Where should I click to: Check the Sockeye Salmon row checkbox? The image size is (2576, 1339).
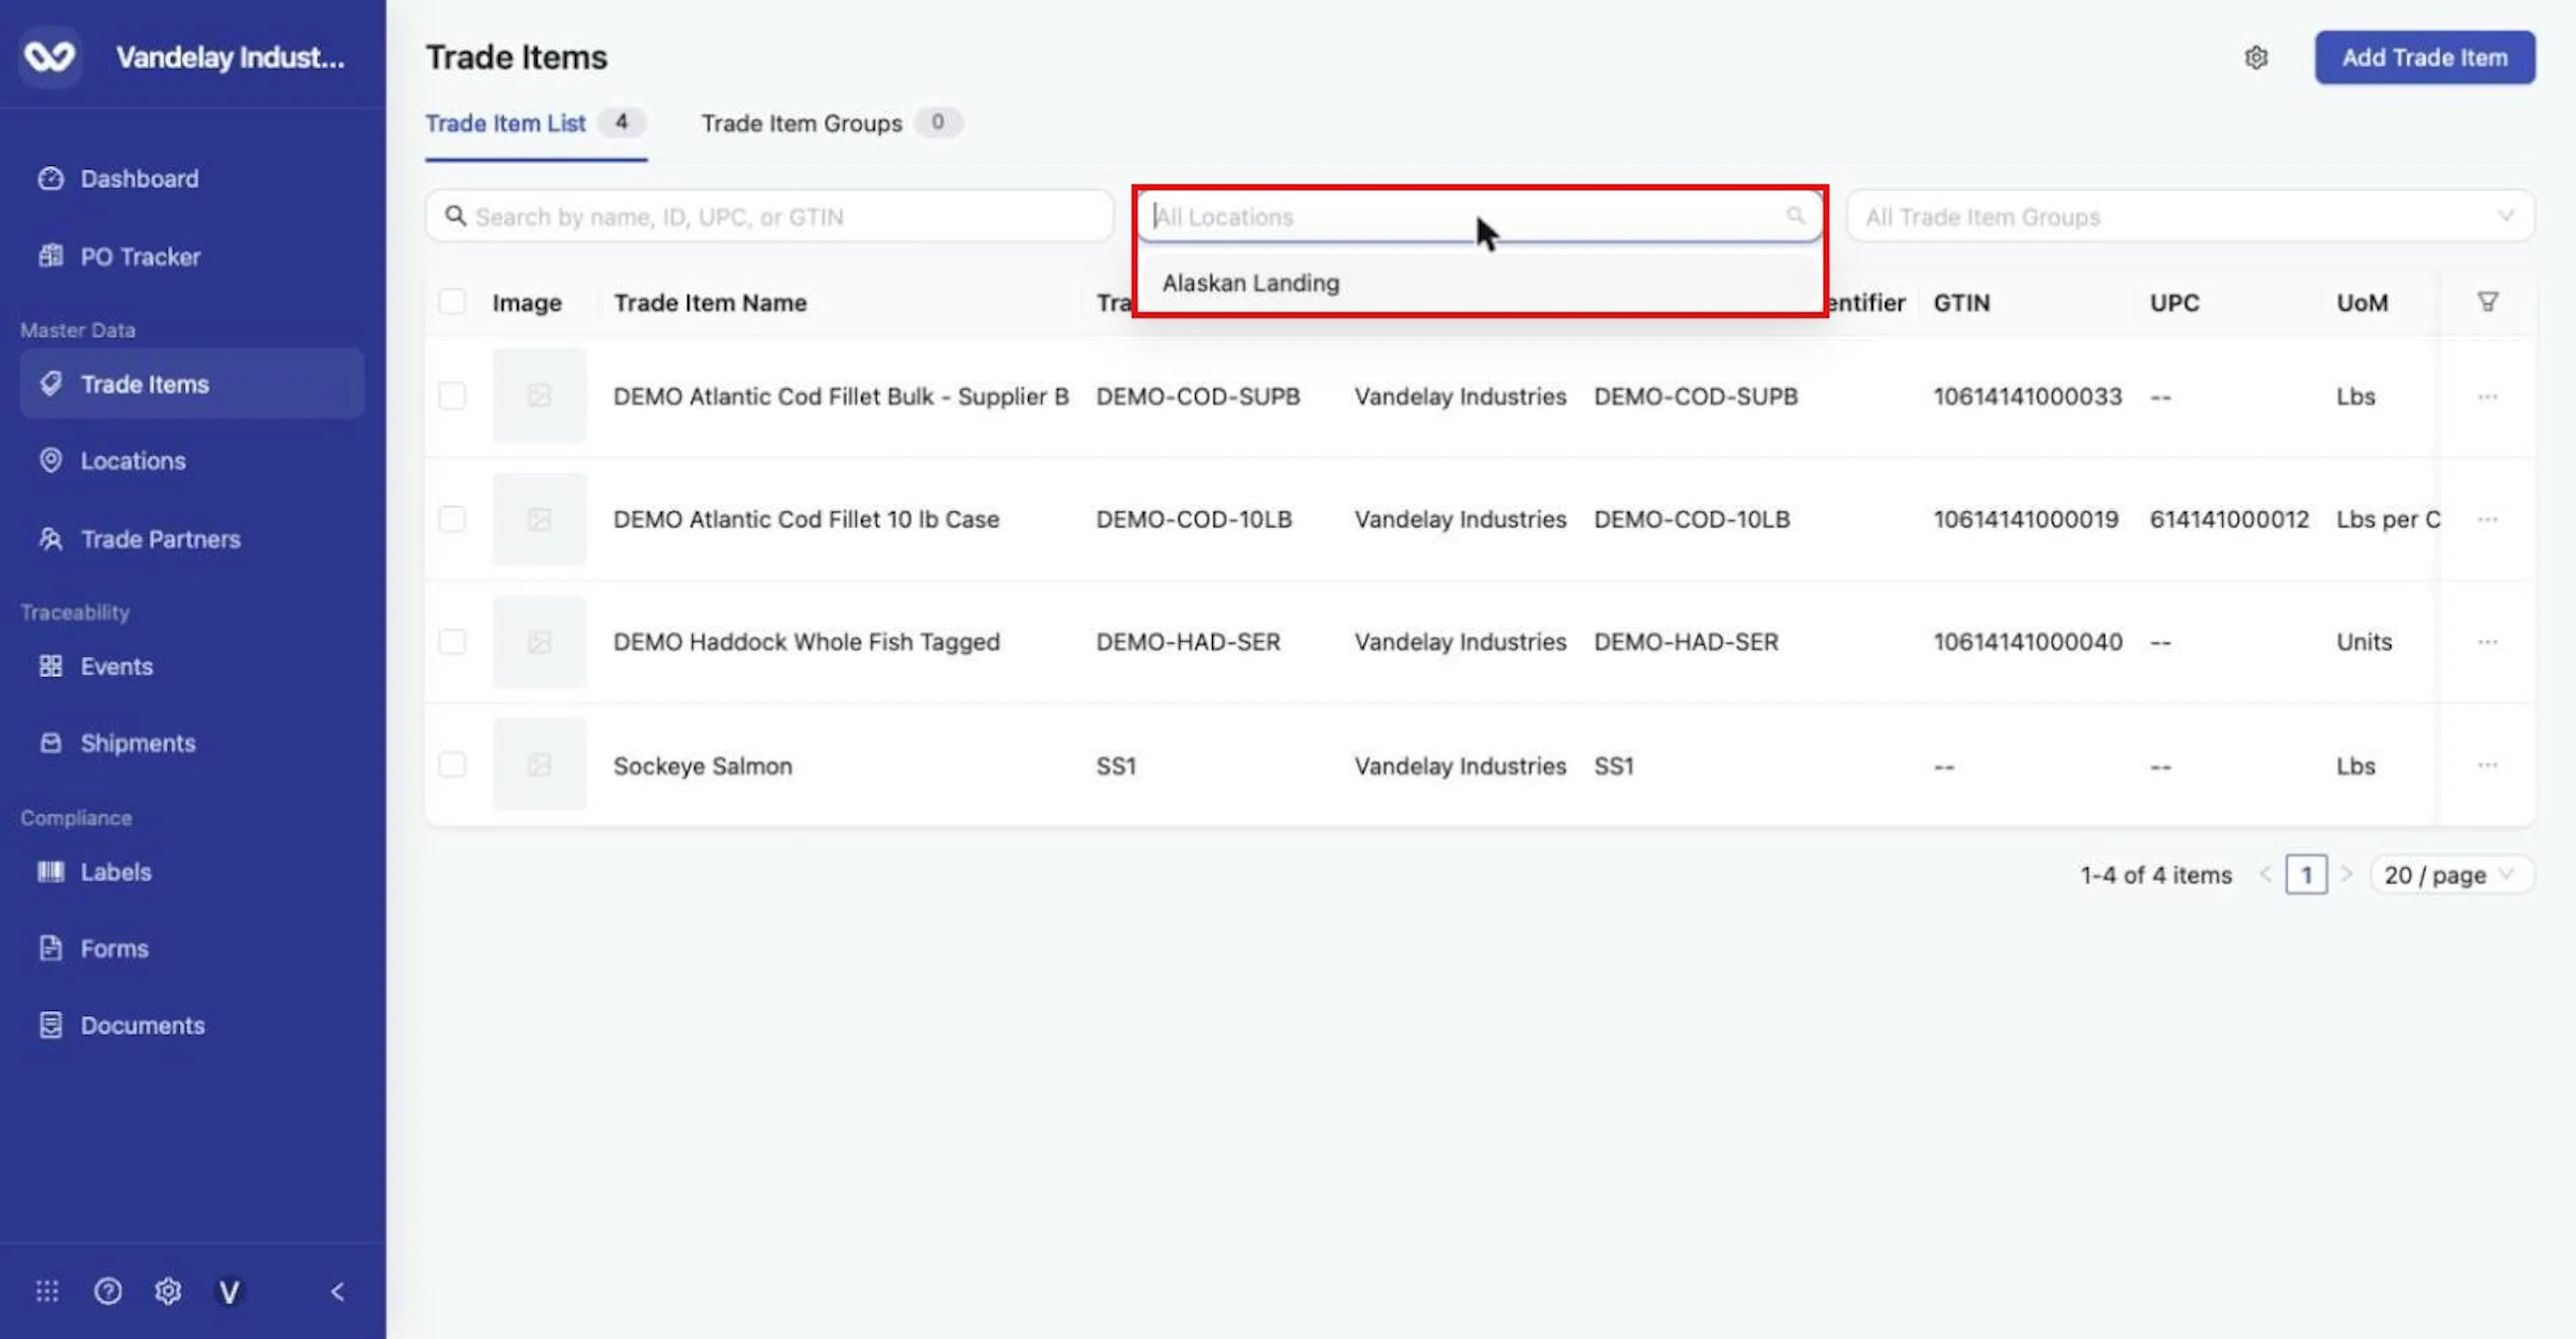point(452,765)
